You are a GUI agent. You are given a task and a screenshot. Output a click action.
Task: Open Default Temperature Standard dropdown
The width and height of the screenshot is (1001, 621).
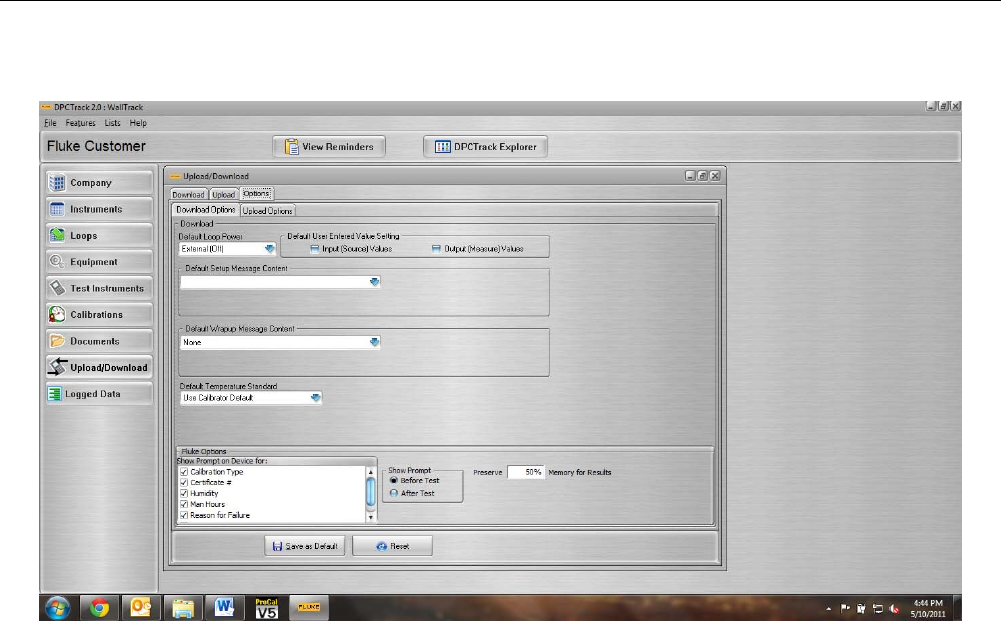click(x=315, y=398)
